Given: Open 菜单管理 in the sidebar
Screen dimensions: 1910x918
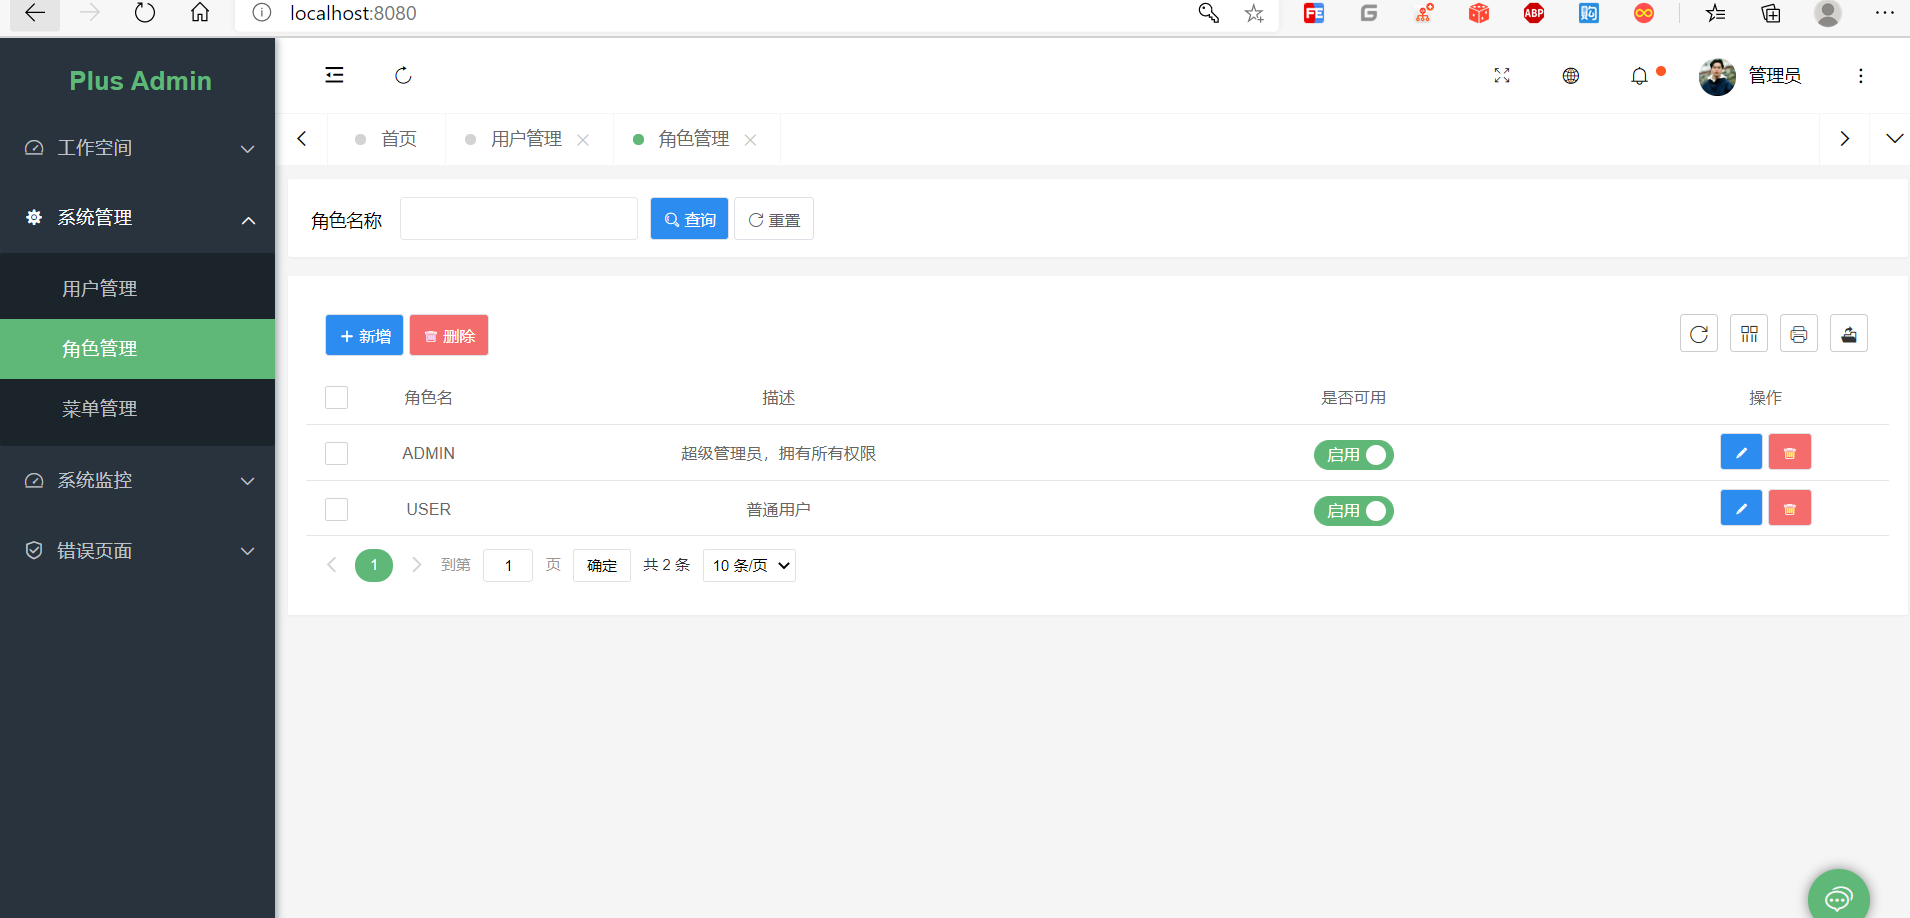Looking at the screenshot, I should pos(137,409).
